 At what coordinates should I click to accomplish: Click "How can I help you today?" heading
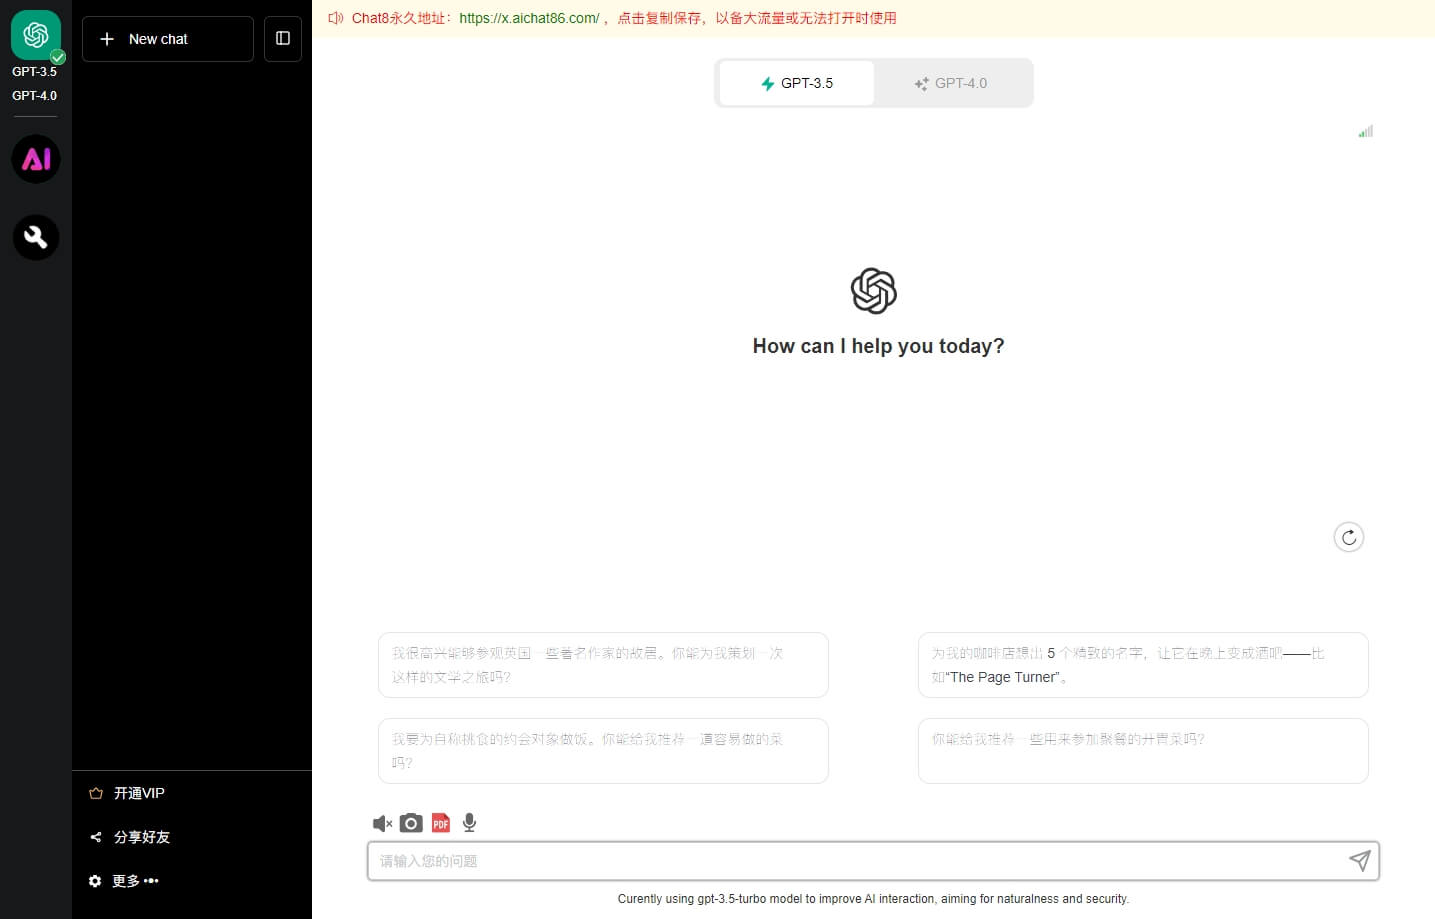pos(878,346)
